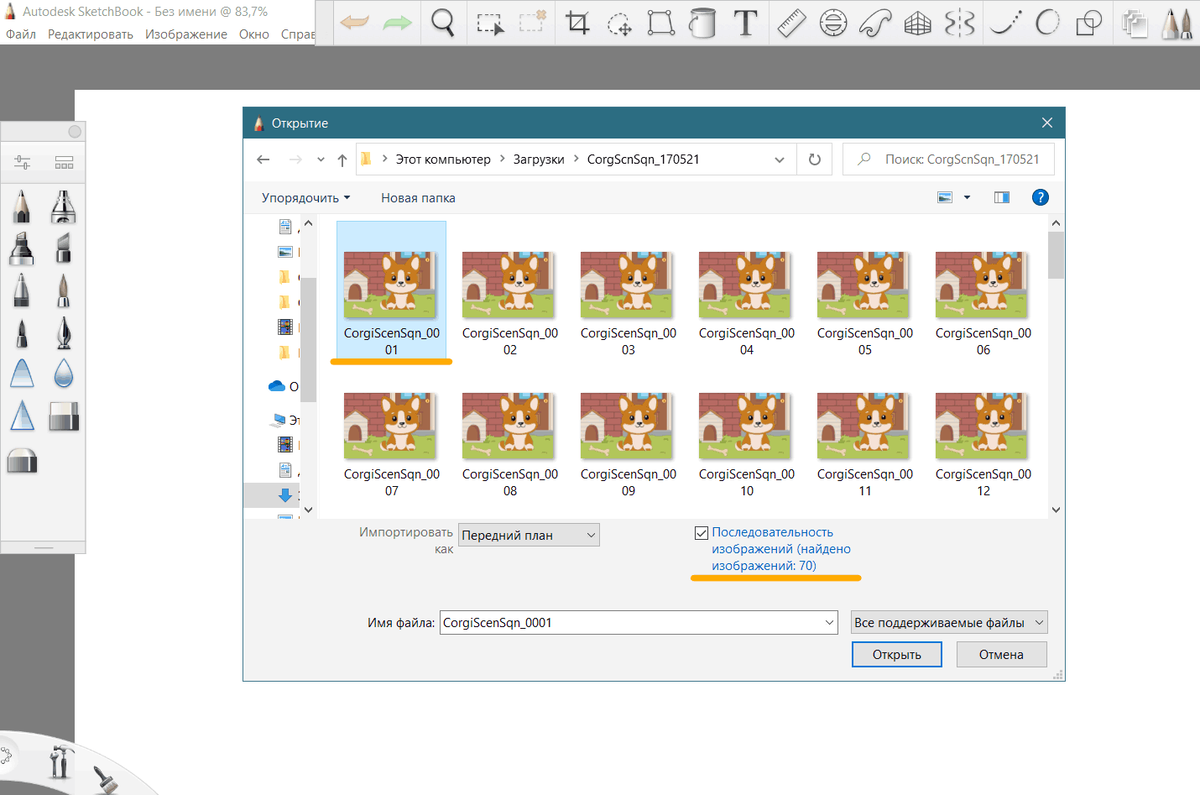The width and height of the screenshot is (1200, 795).
Task: Select the Zoom magnifier tool
Action: pos(445,22)
